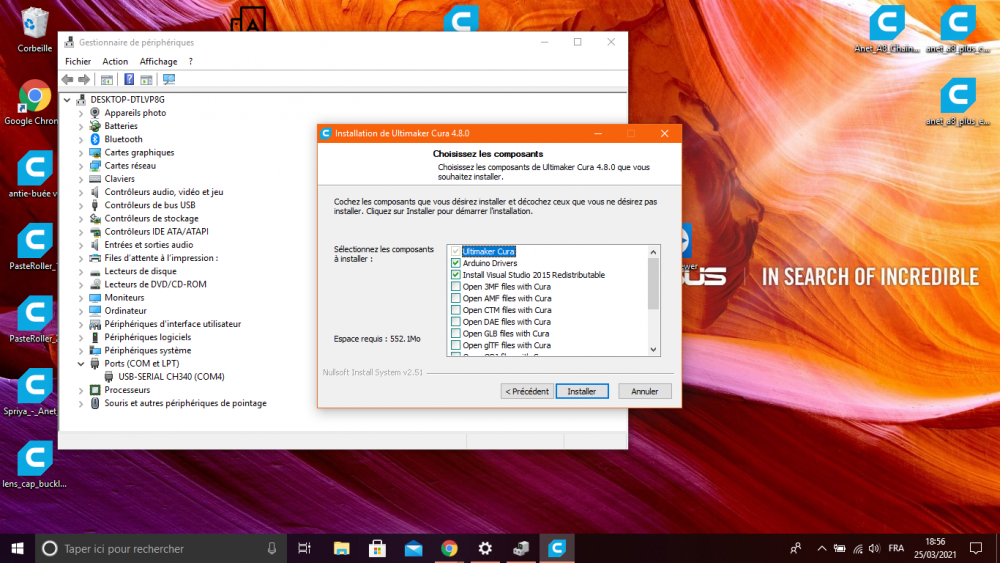Select the Google Chrome desktop shortcut
Image resolution: width=1000 pixels, height=563 pixels.
33,102
